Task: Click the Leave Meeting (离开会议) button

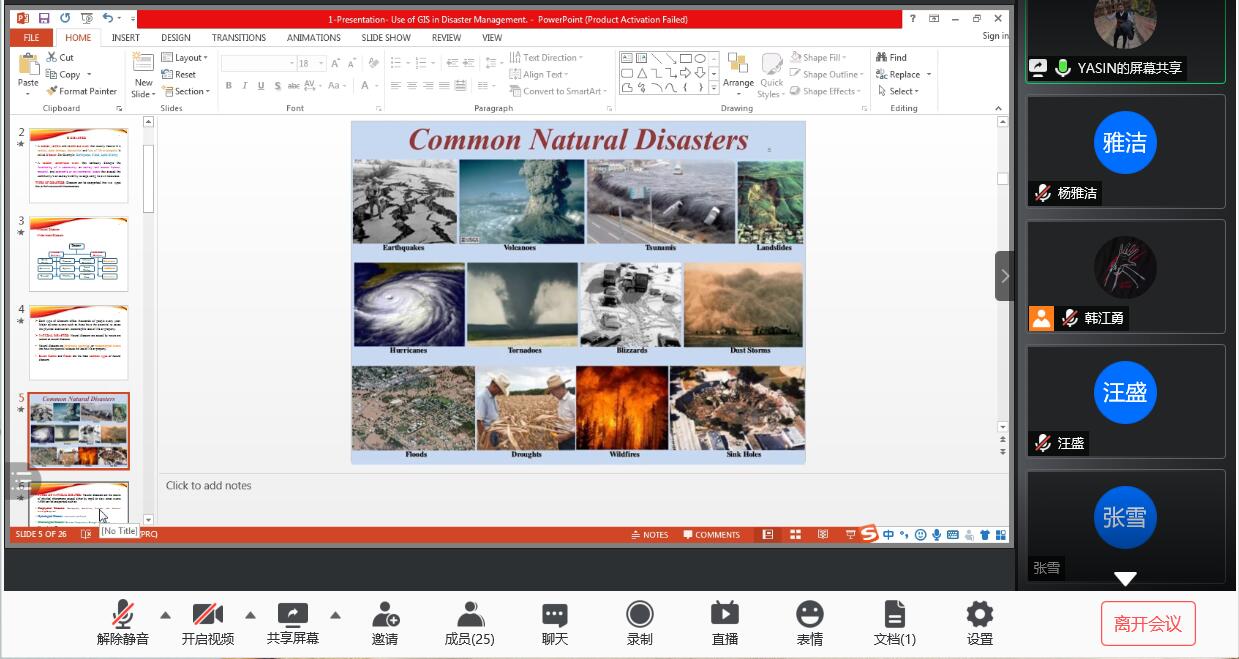Action: pos(1147,624)
